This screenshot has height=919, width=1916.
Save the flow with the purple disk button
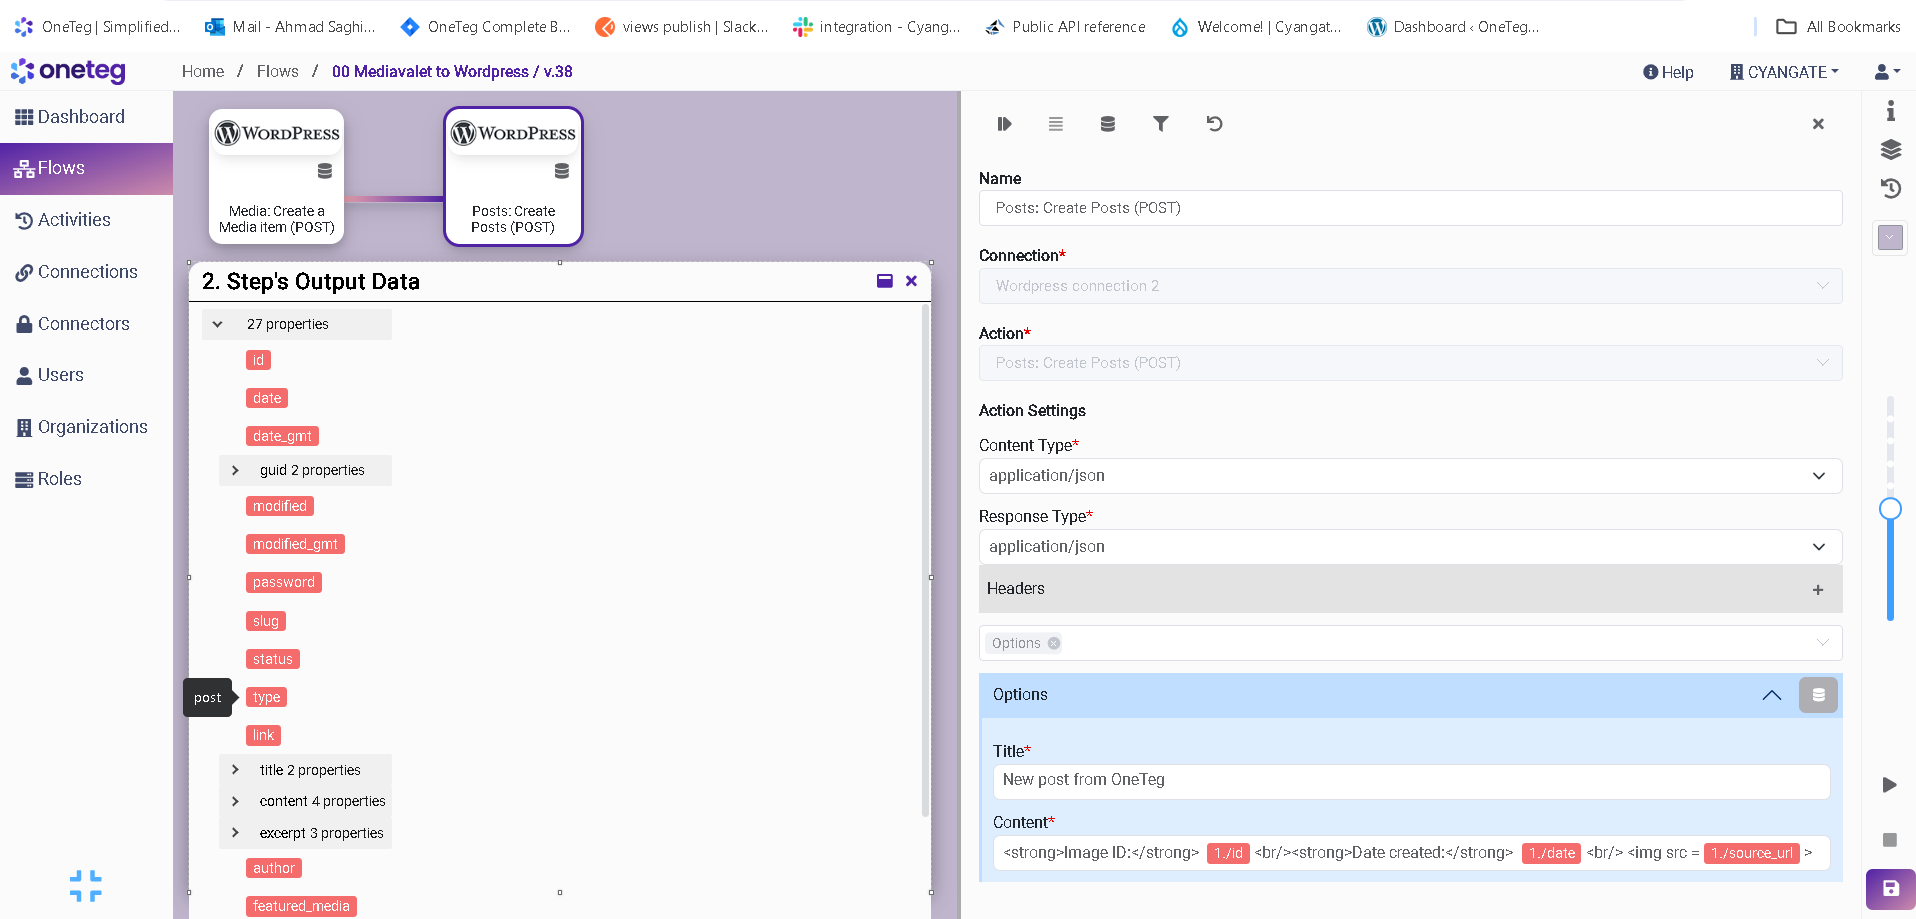(x=1890, y=888)
